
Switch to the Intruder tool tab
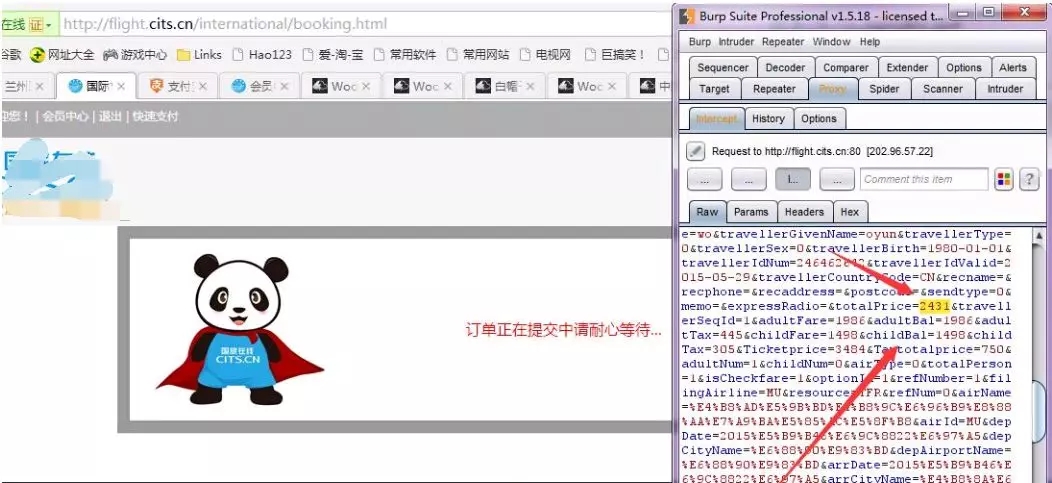[x=1004, y=89]
